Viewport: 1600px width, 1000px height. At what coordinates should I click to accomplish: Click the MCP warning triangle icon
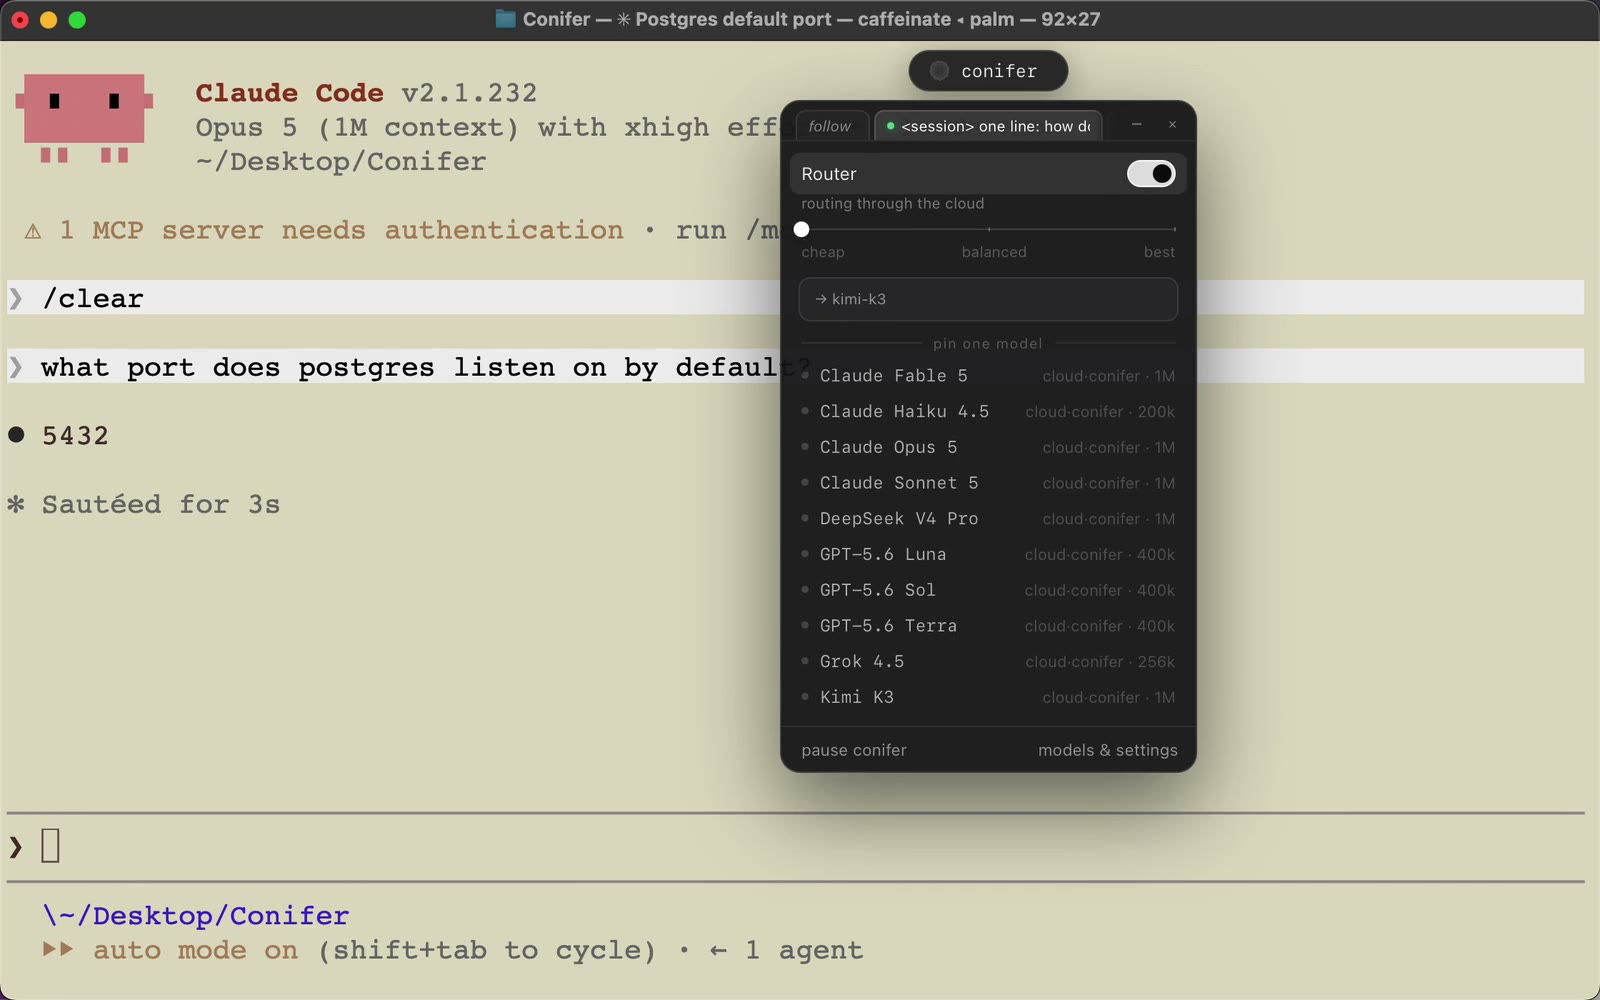coord(33,231)
